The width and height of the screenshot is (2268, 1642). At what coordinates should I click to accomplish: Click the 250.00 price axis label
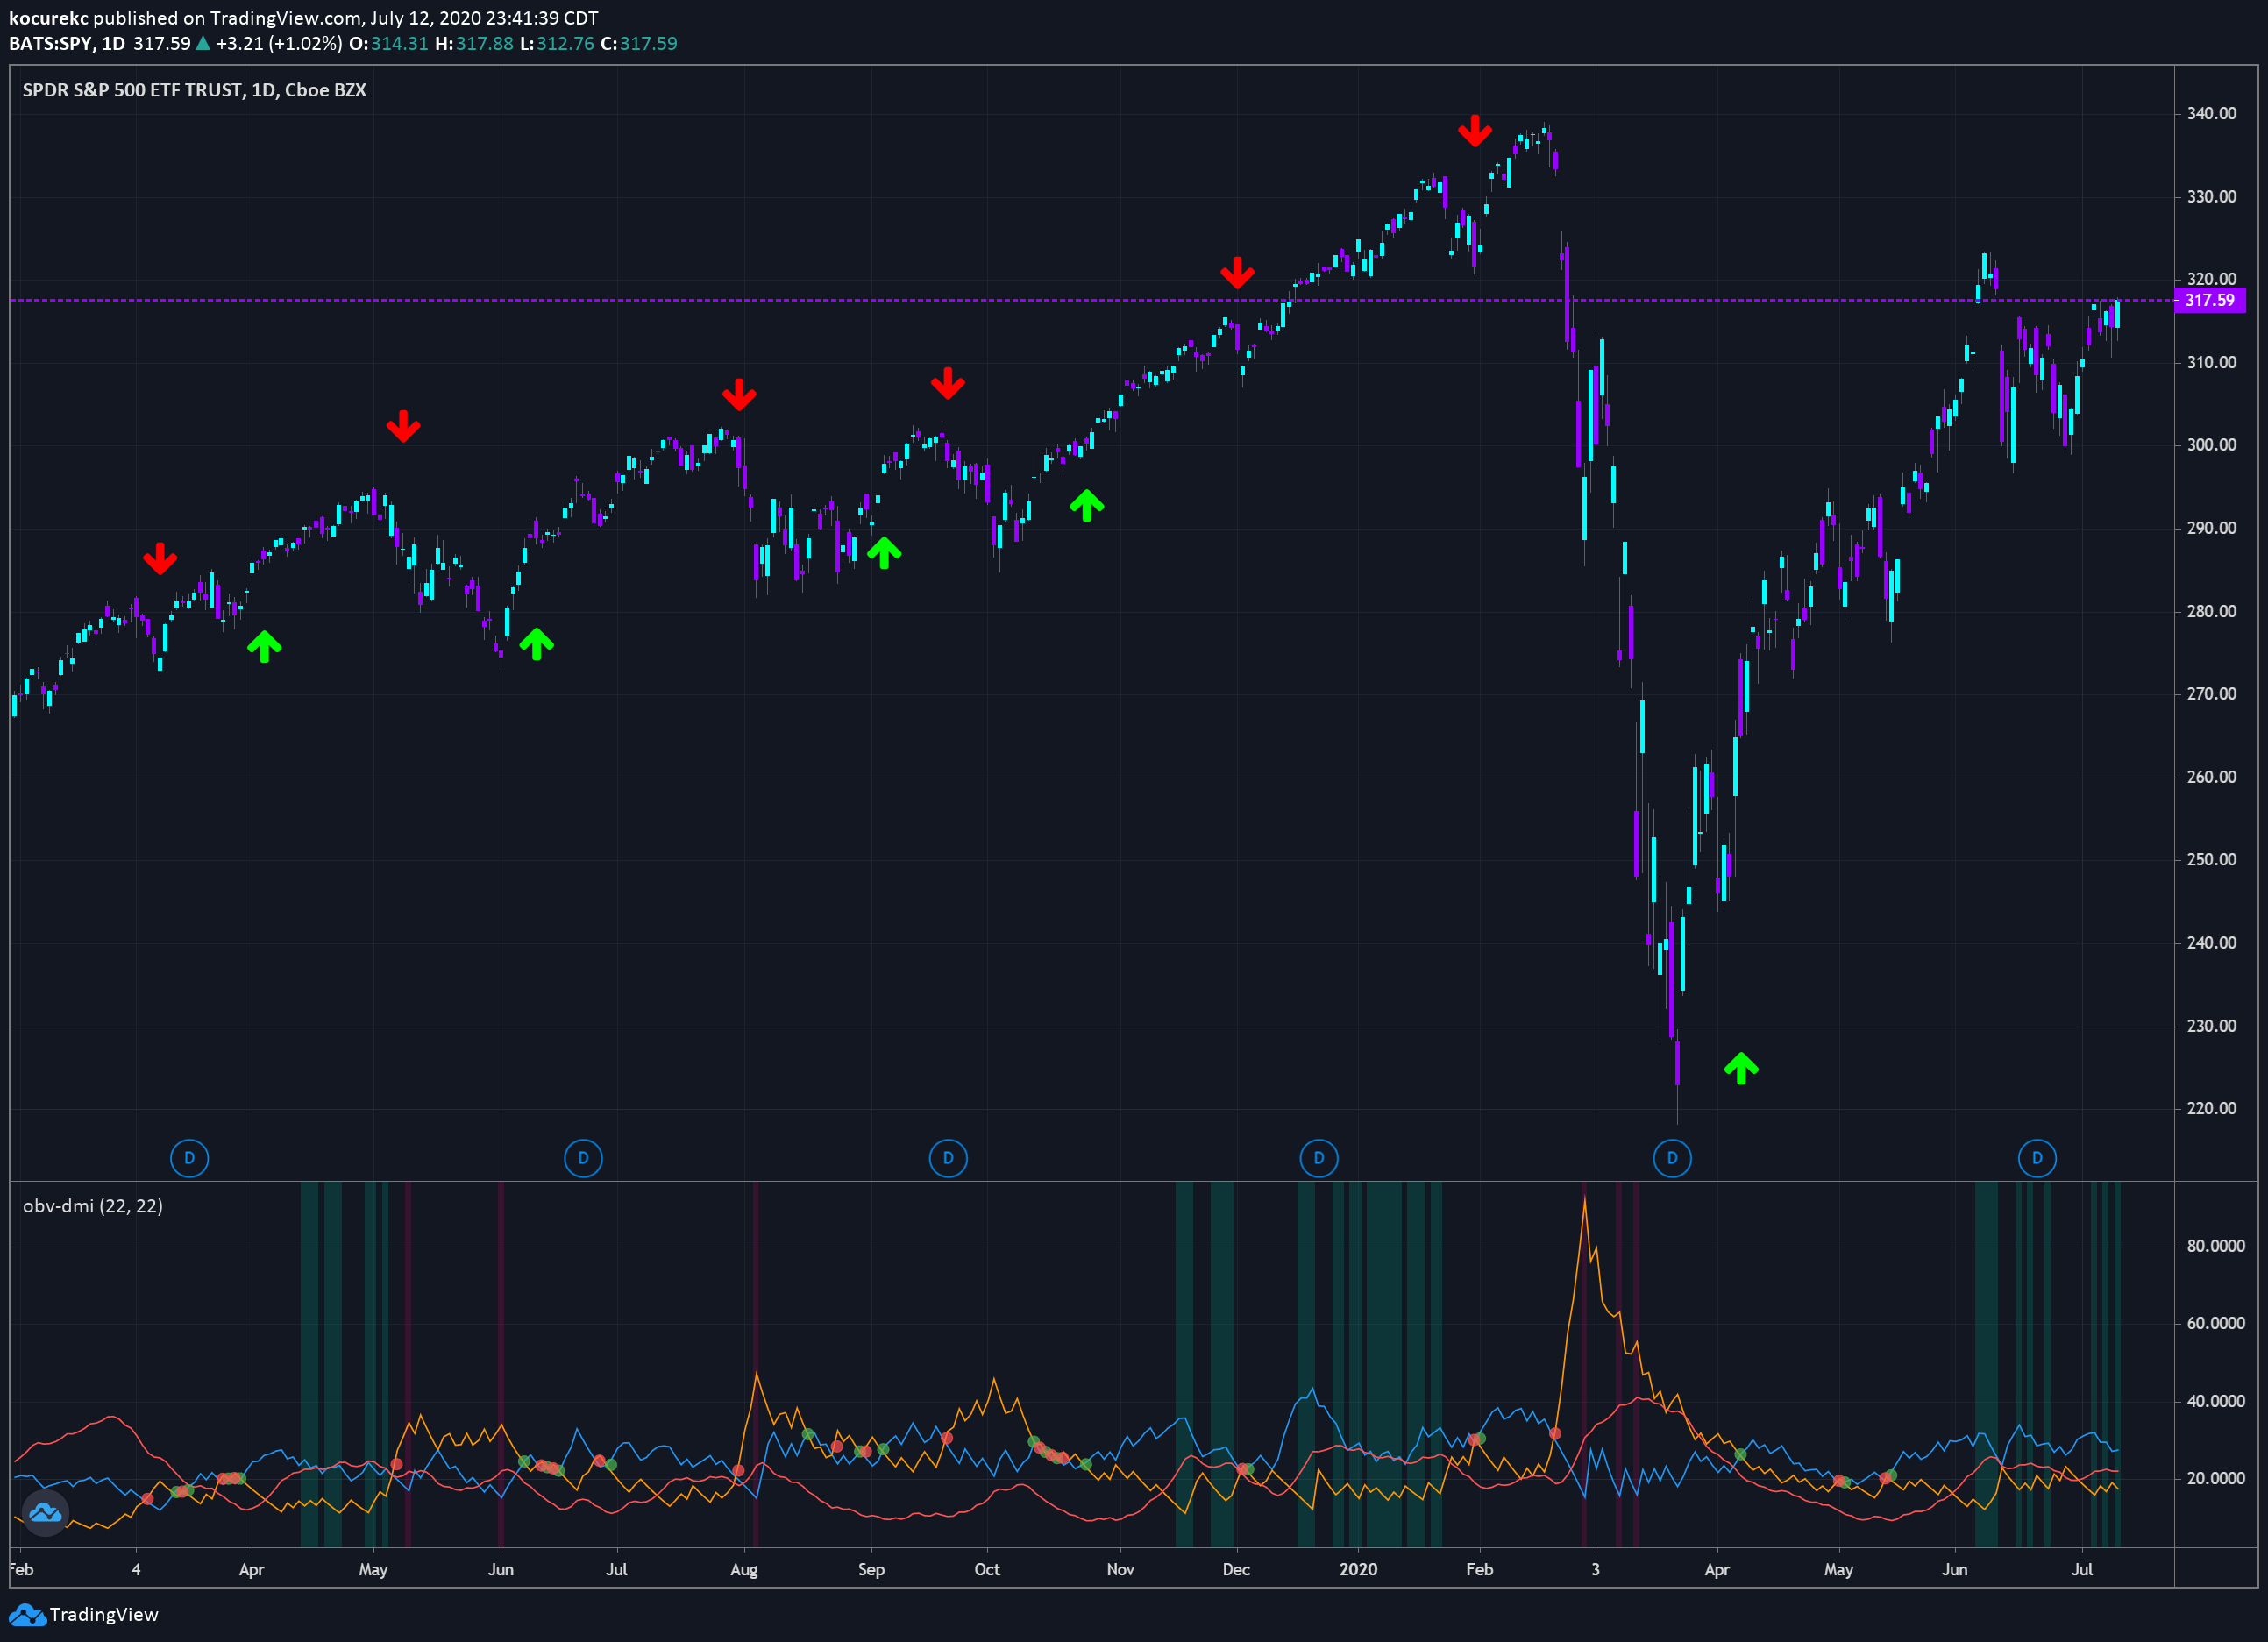(2211, 860)
